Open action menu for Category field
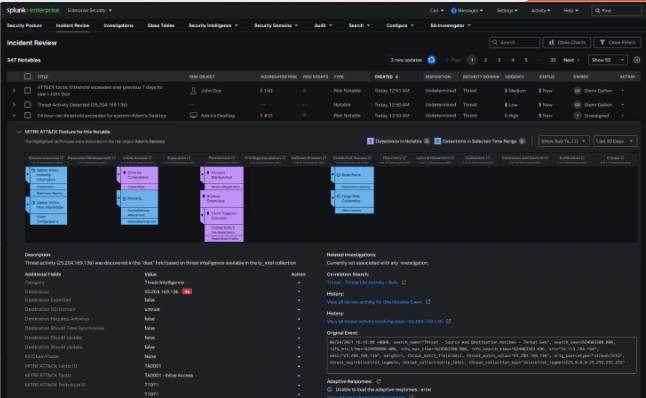646x398 pixels. pyautogui.click(x=299, y=283)
